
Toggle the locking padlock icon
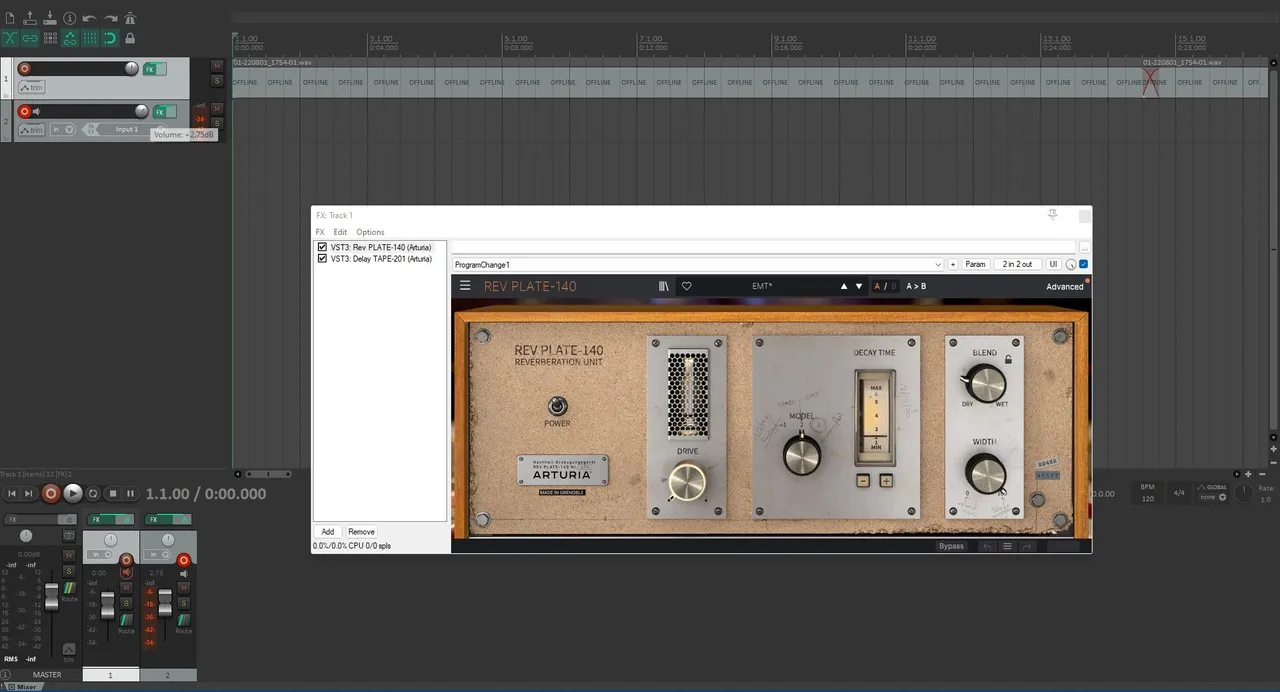point(130,38)
